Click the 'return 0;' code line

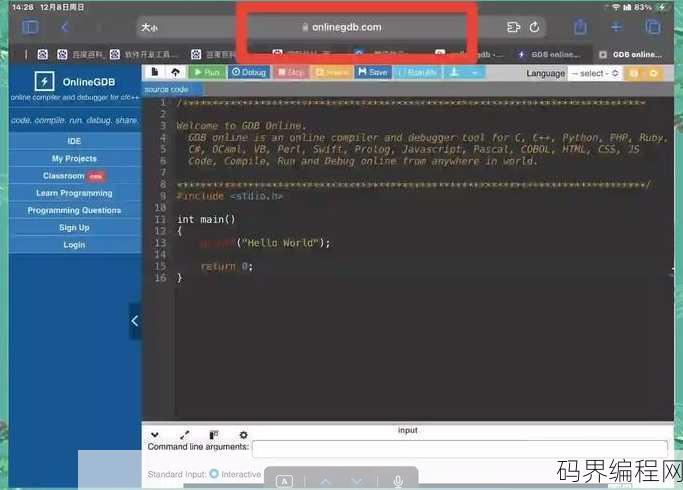(227, 266)
